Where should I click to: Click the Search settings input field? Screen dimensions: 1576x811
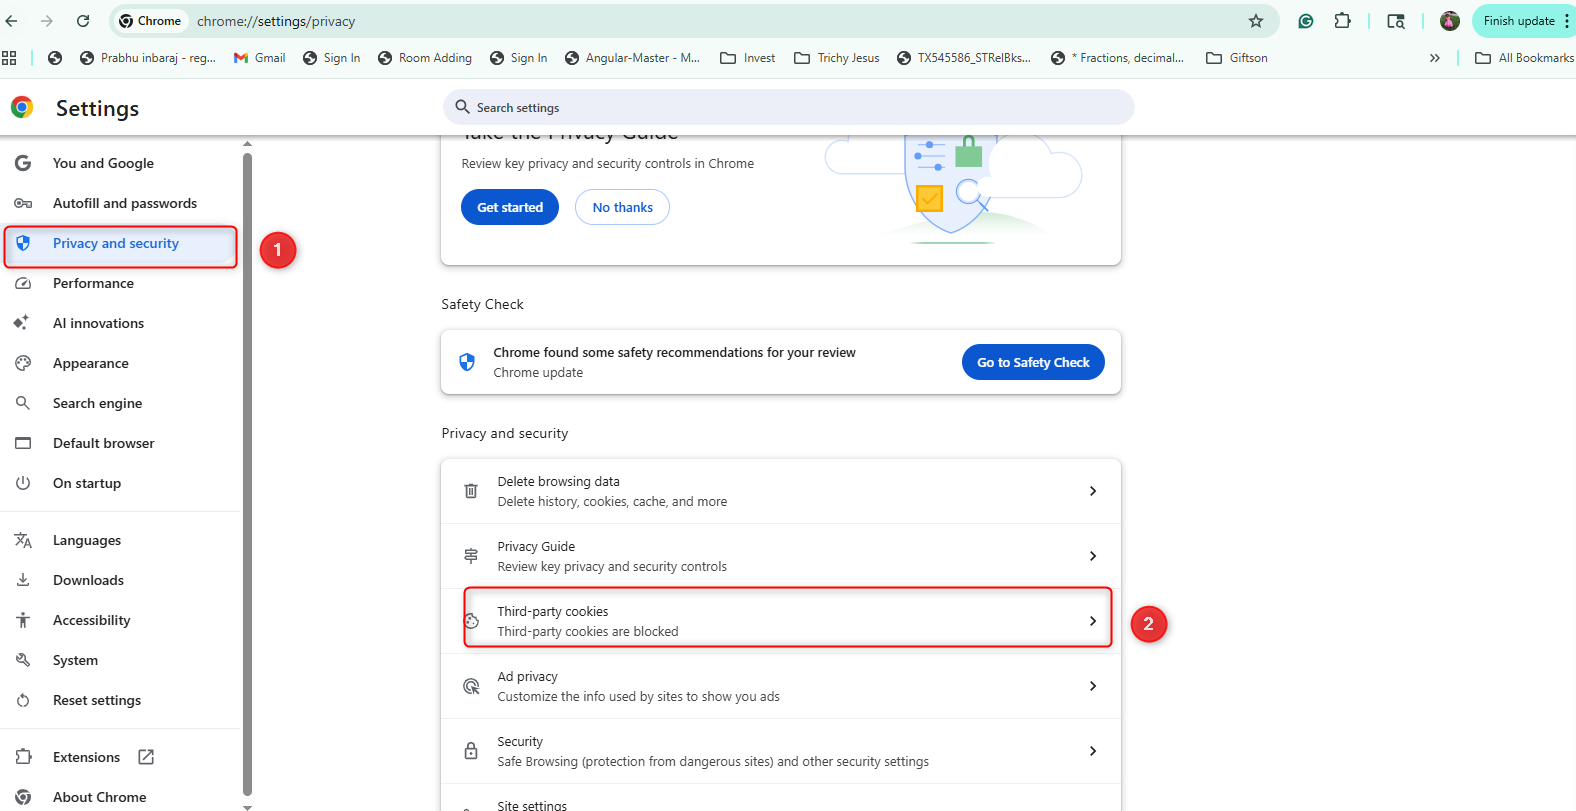point(788,107)
